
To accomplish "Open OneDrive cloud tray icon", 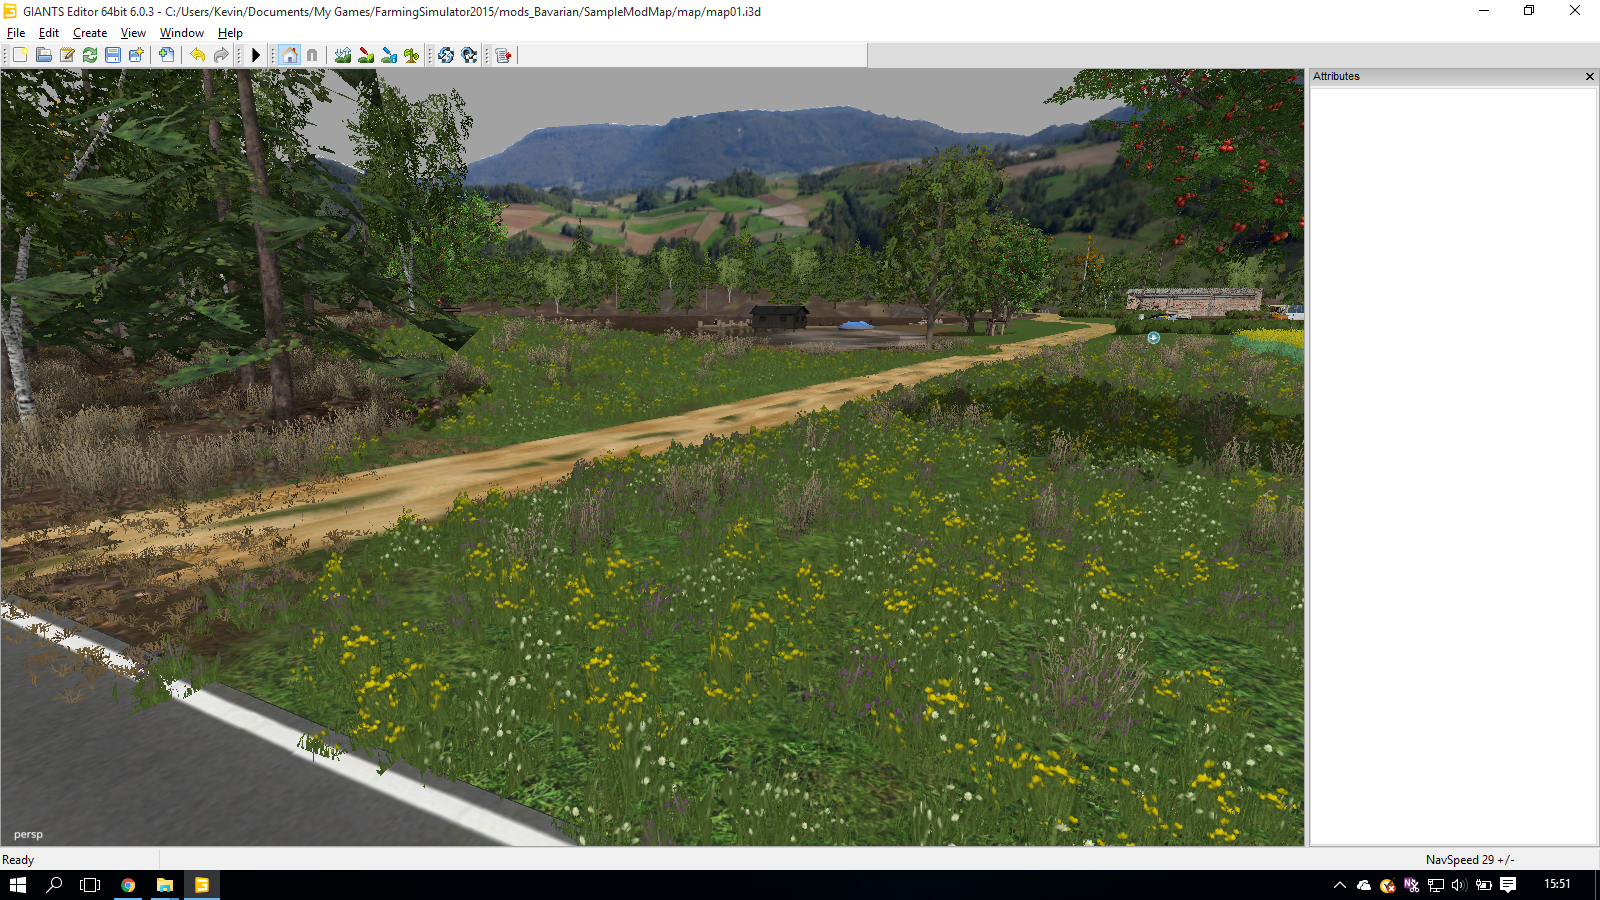I will [1364, 885].
